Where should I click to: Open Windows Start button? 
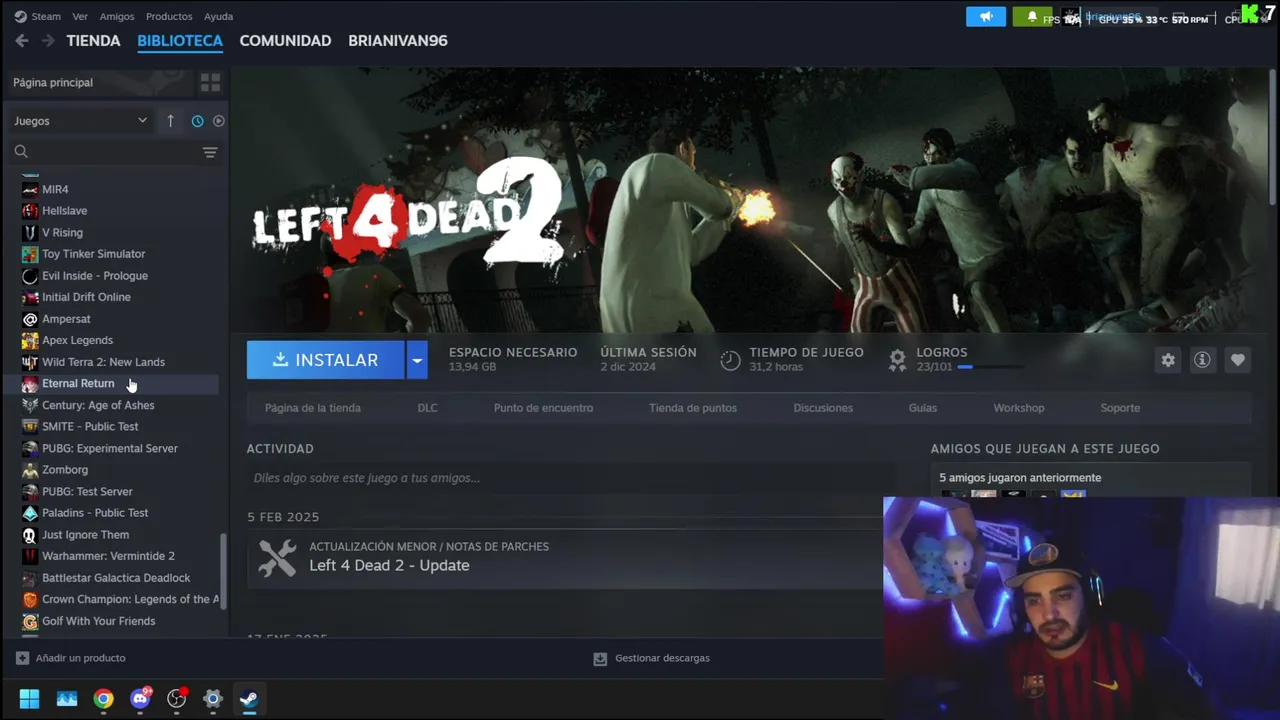(29, 699)
